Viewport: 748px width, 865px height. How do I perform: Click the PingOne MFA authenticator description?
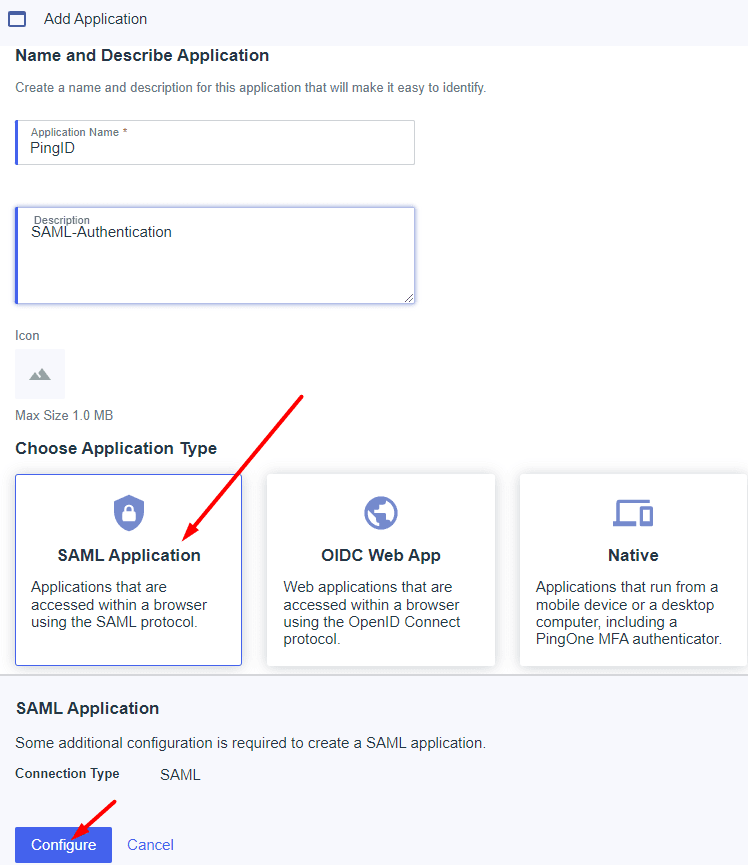coord(629,613)
